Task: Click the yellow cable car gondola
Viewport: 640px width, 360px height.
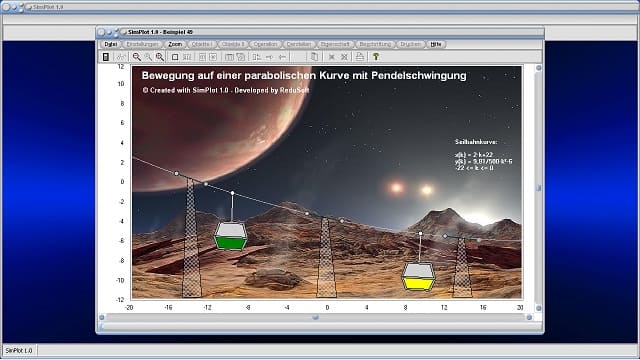Action: (x=418, y=276)
